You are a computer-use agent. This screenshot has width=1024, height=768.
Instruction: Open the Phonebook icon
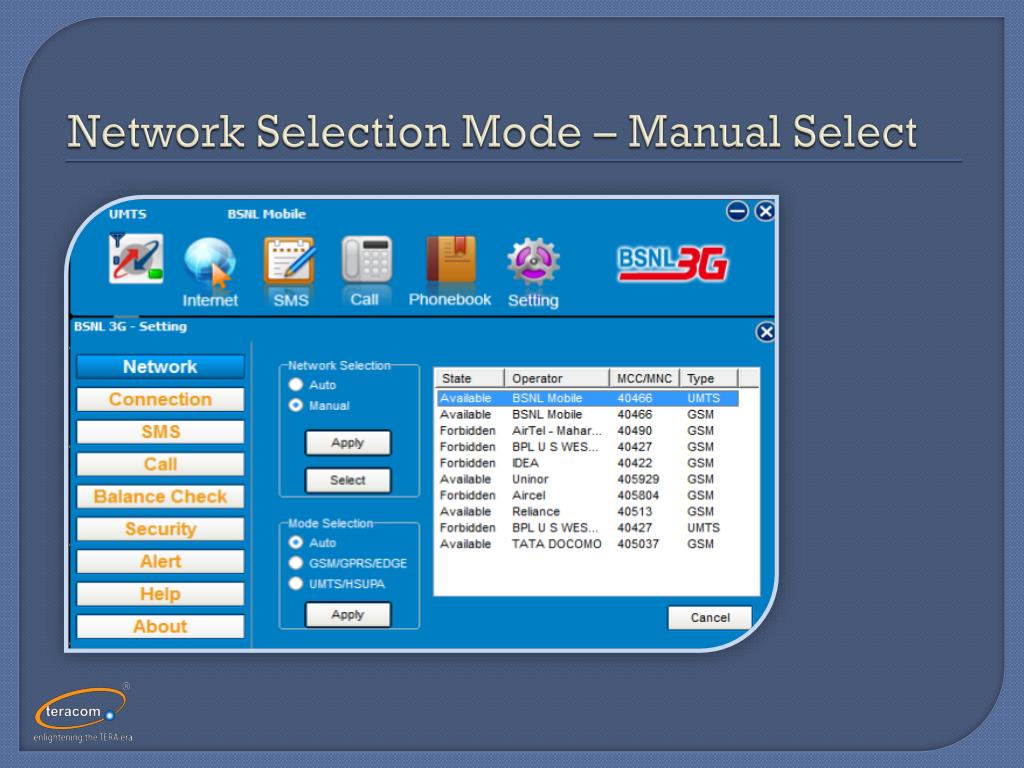point(451,259)
